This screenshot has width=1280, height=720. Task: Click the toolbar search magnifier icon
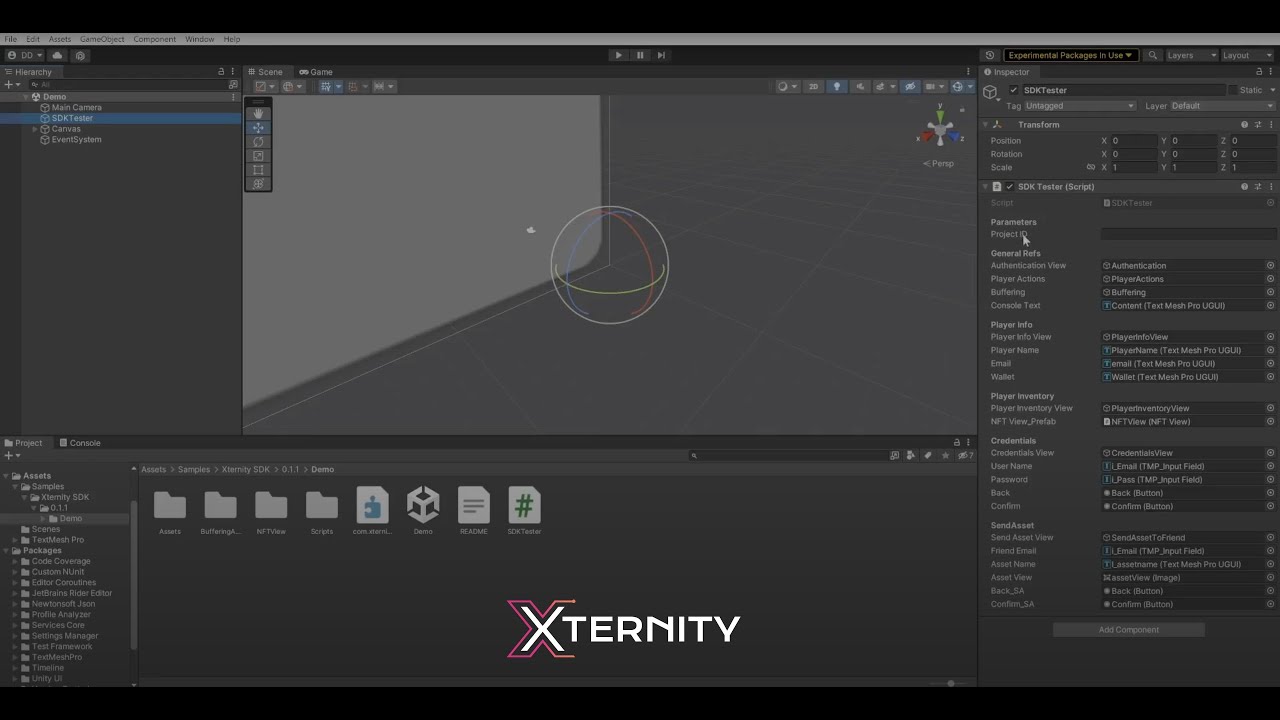1152,55
